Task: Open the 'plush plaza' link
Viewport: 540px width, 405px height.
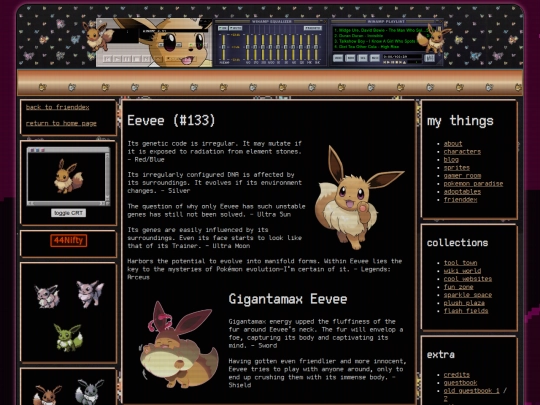Action: 464,303
